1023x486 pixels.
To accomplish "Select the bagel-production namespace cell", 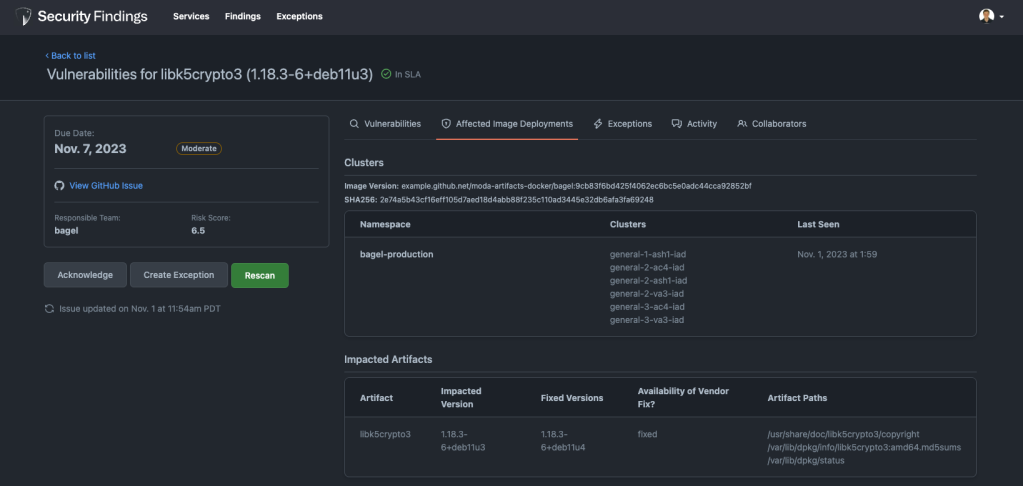I will 397,254.
